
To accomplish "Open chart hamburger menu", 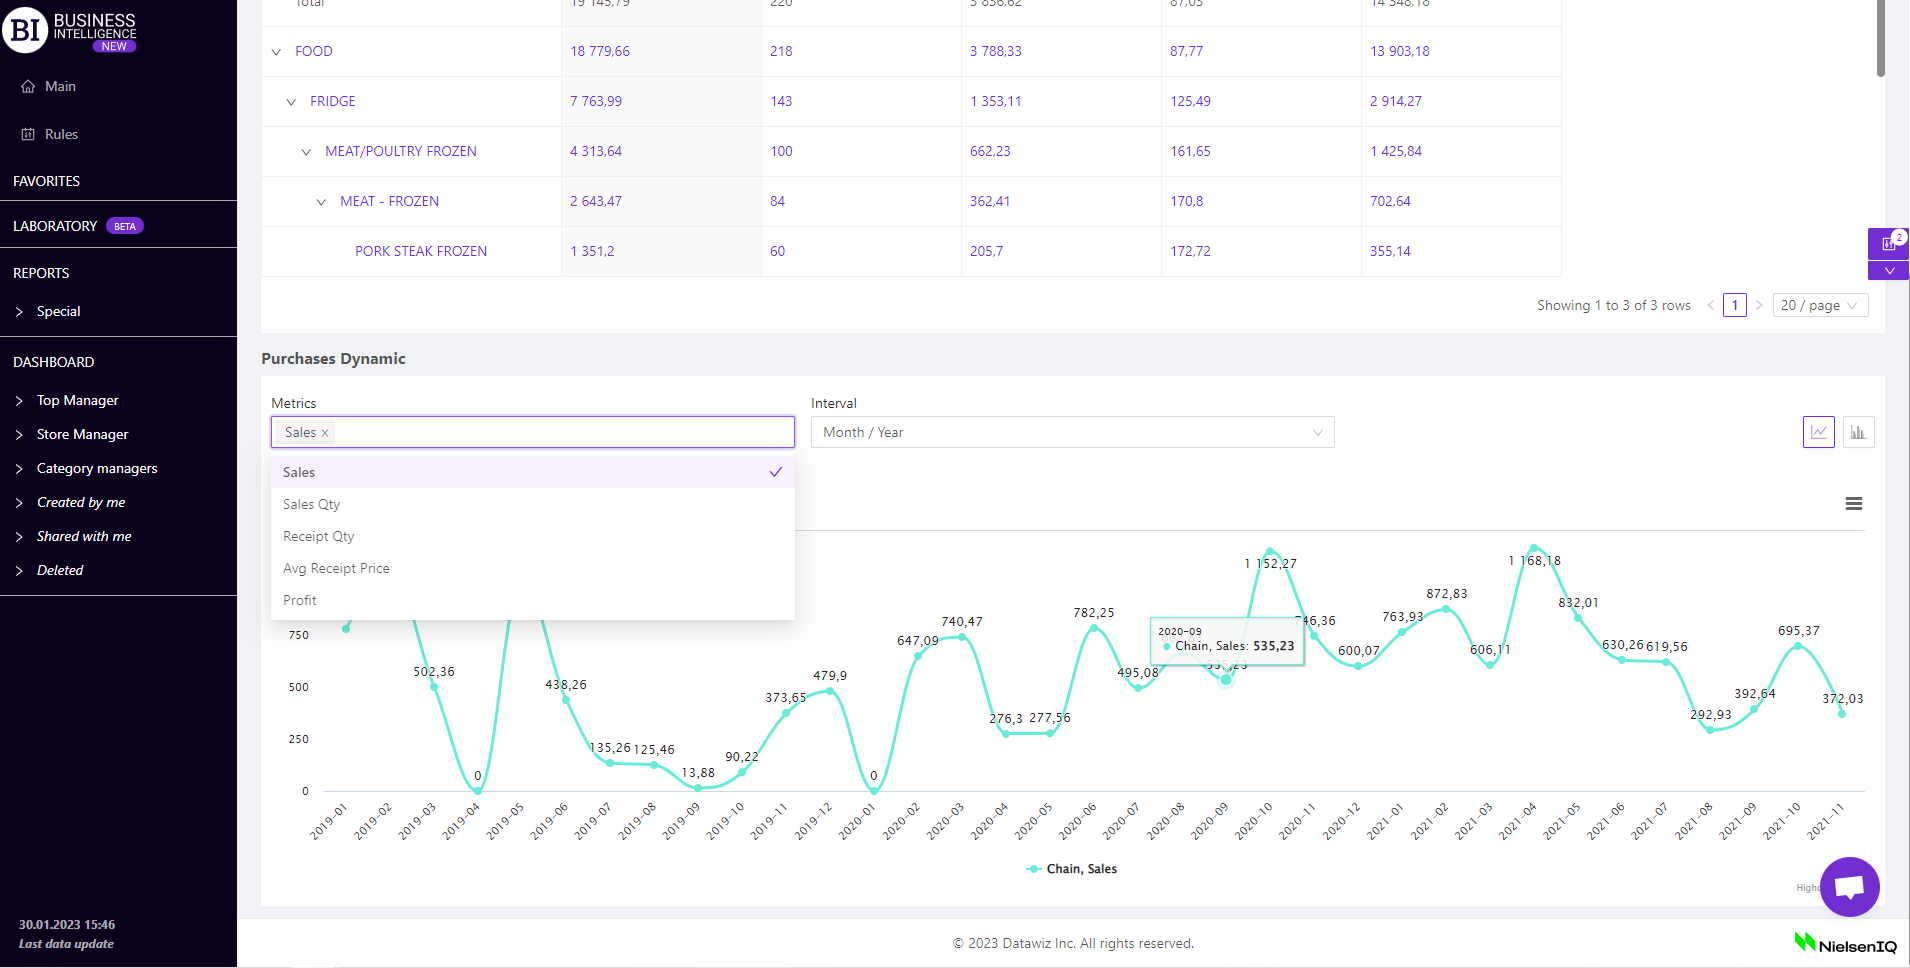I will [x=1853, y=504].
